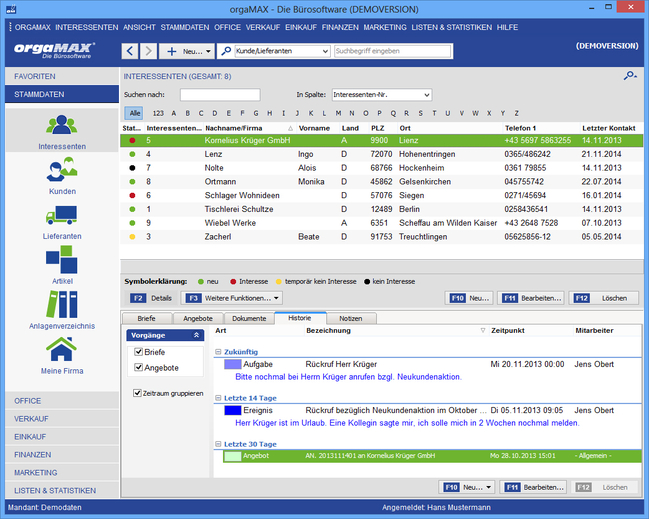Image resolution: width=649 pixels, height=519 pixels.
Task: Click the yellow status dot of Zacherl
Action: (x=132, y=237)
